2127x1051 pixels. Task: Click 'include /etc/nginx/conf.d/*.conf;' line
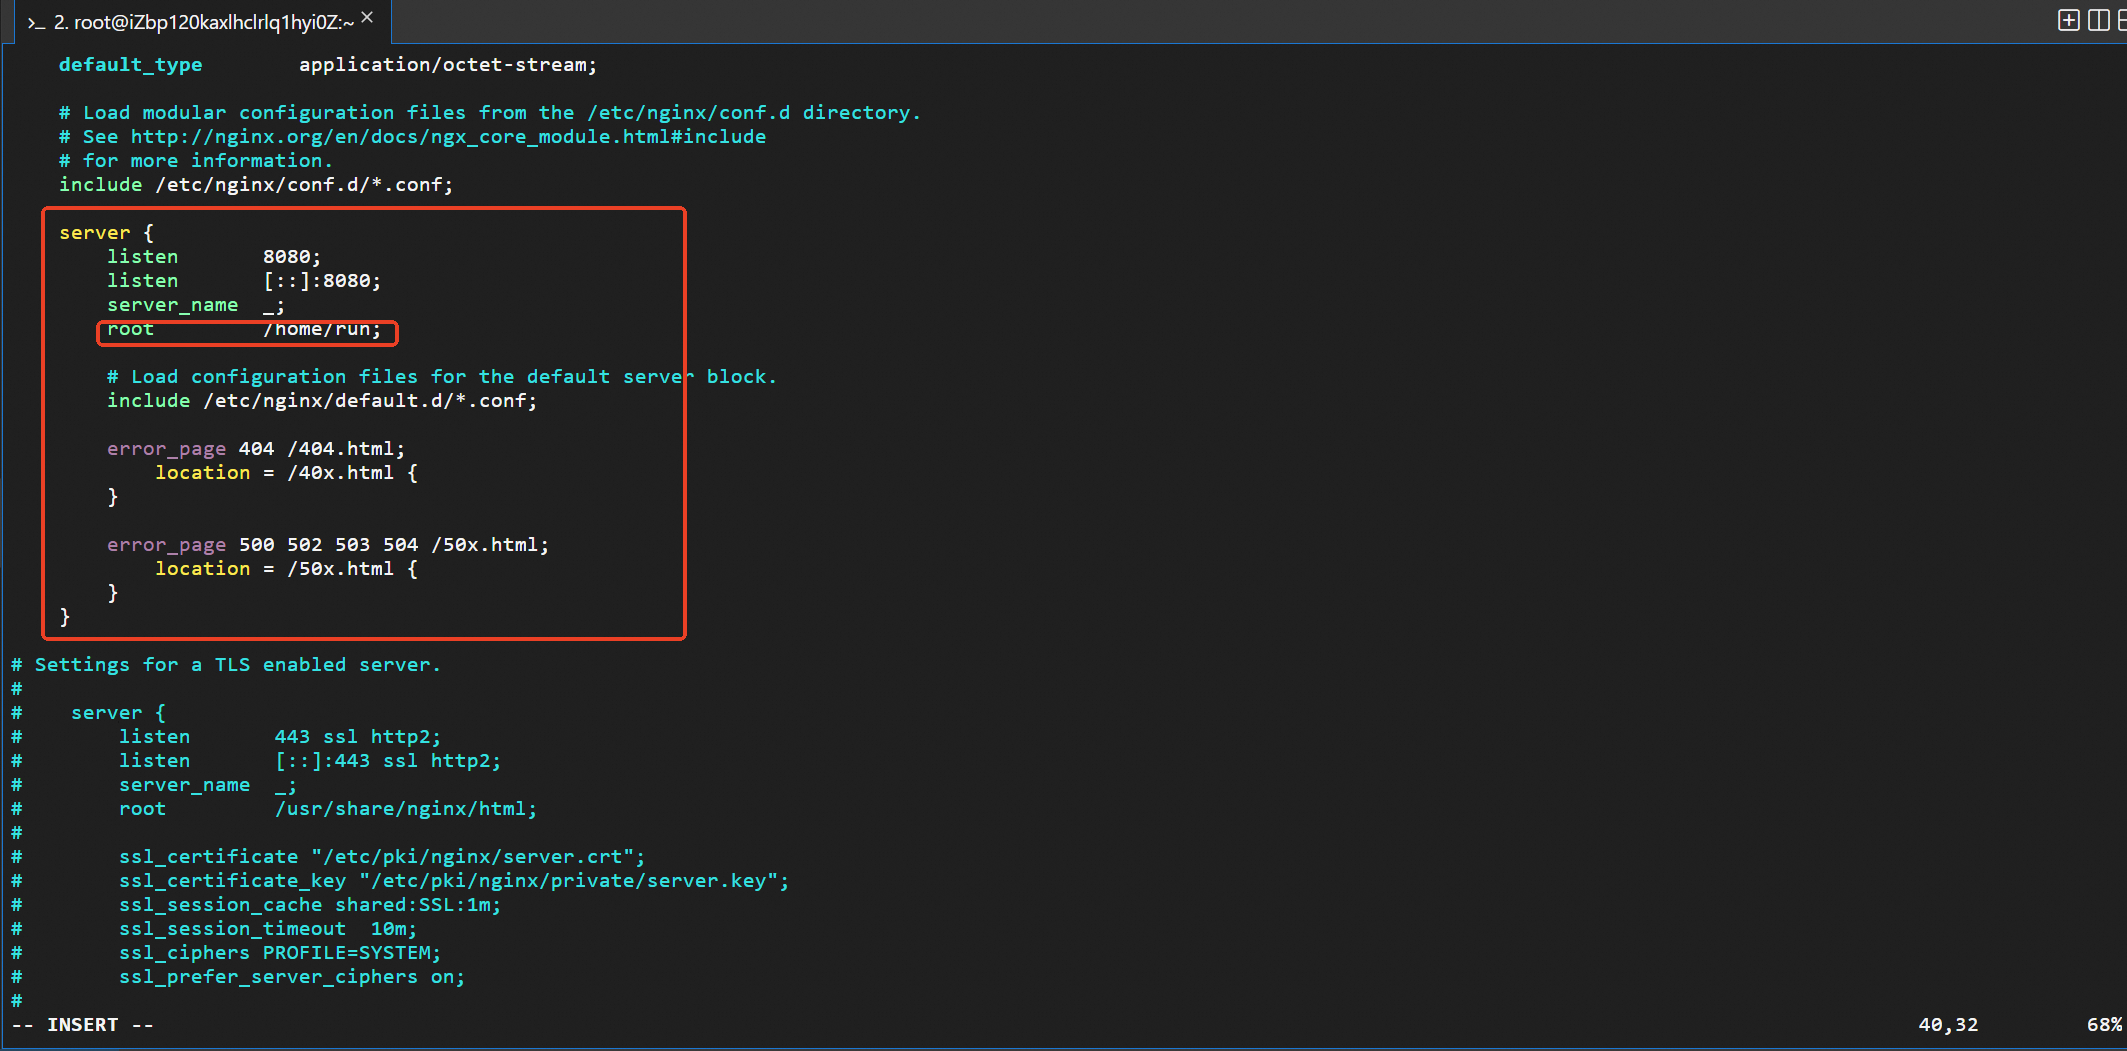point(256,185)
